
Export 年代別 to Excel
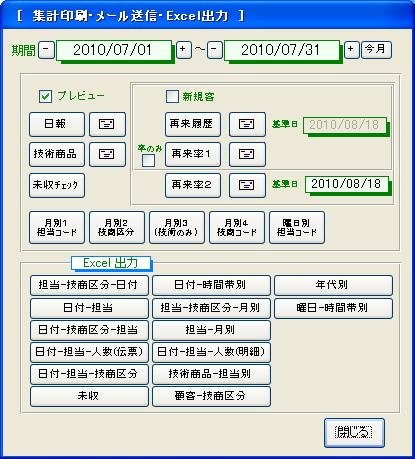[333, 285]
